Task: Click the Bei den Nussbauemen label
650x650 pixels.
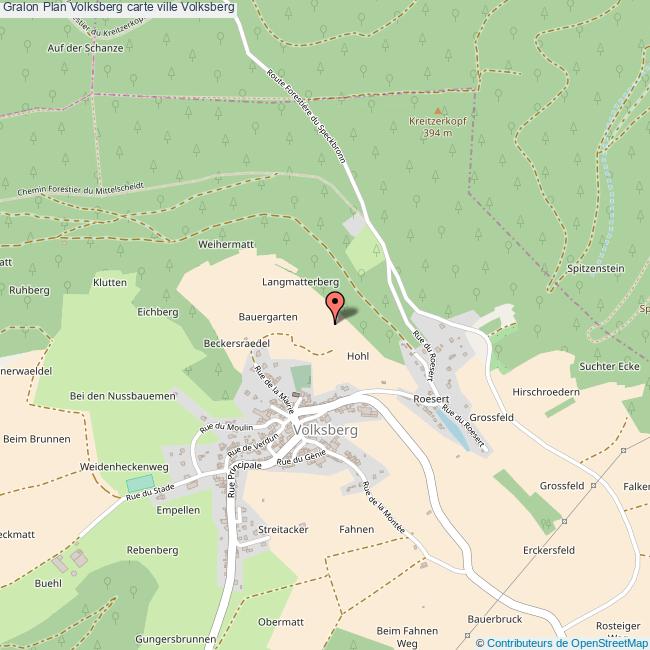Action: click(123, 396)
